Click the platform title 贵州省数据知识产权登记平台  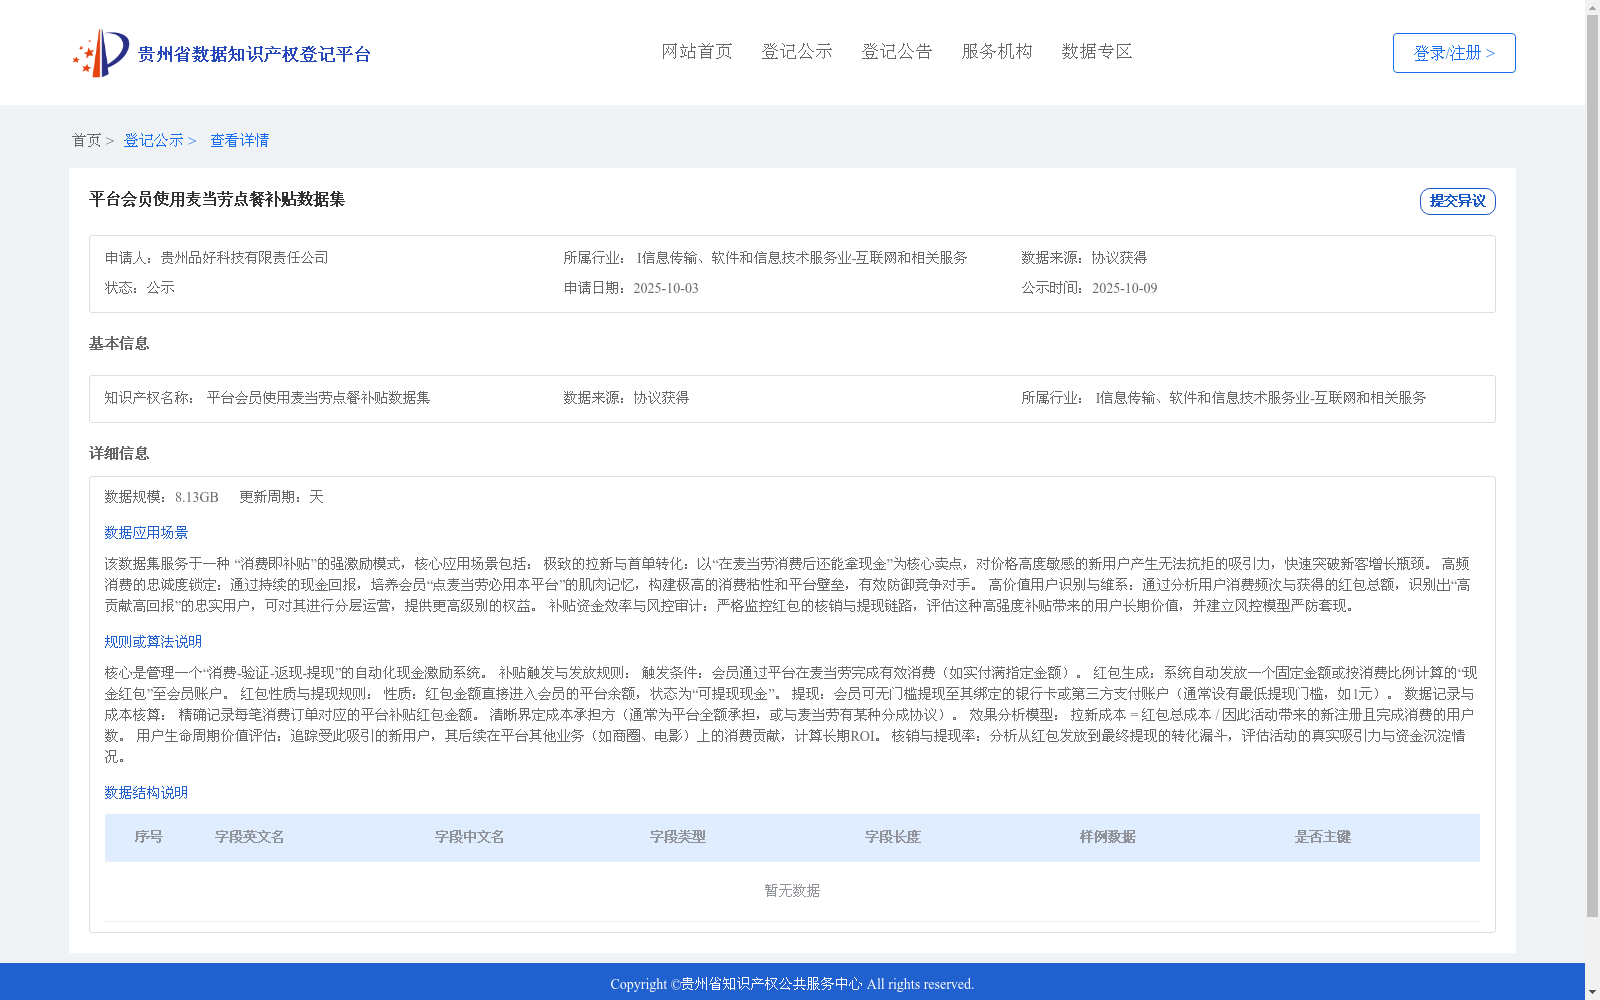coord(254,54)
